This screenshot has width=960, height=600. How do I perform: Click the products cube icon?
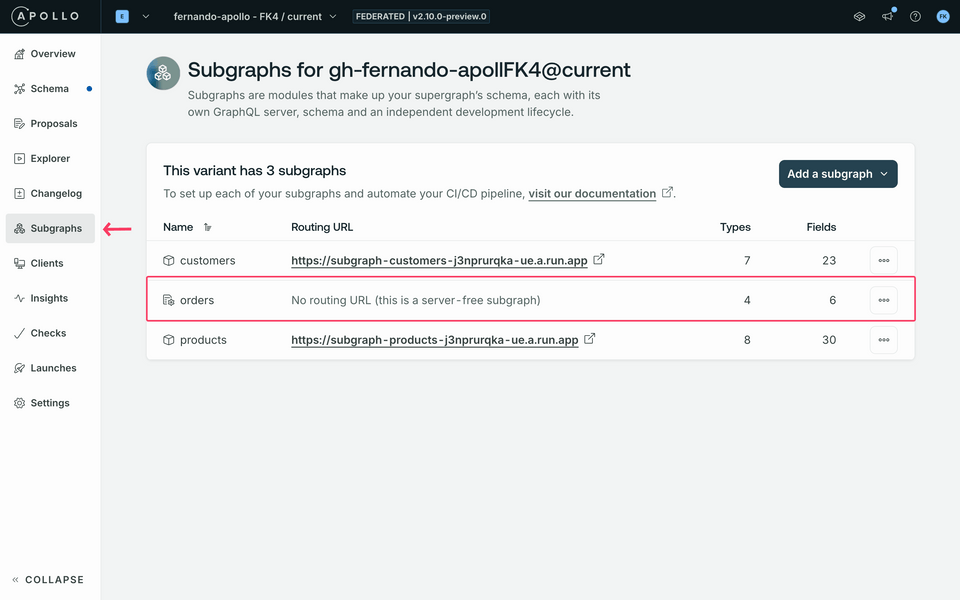pos(168,340)
